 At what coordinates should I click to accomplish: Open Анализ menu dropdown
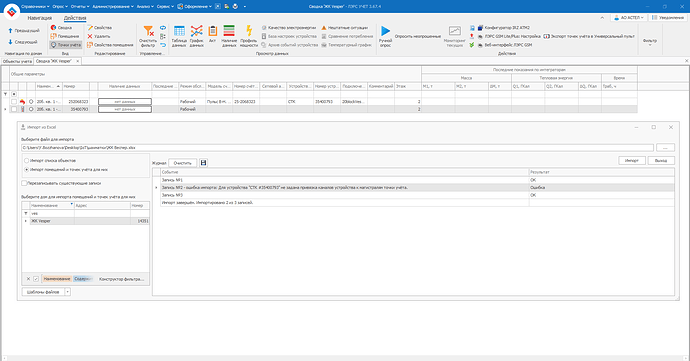coord(145,6)
